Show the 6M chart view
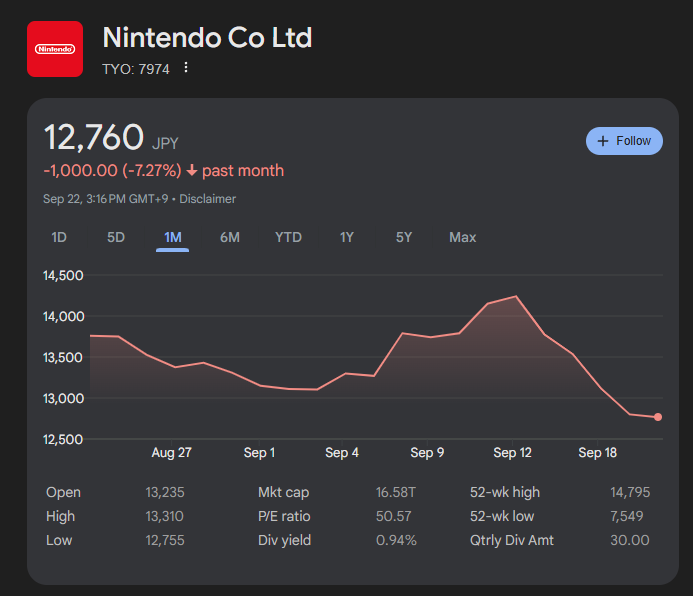693x596 pixels. click(230, 237)
